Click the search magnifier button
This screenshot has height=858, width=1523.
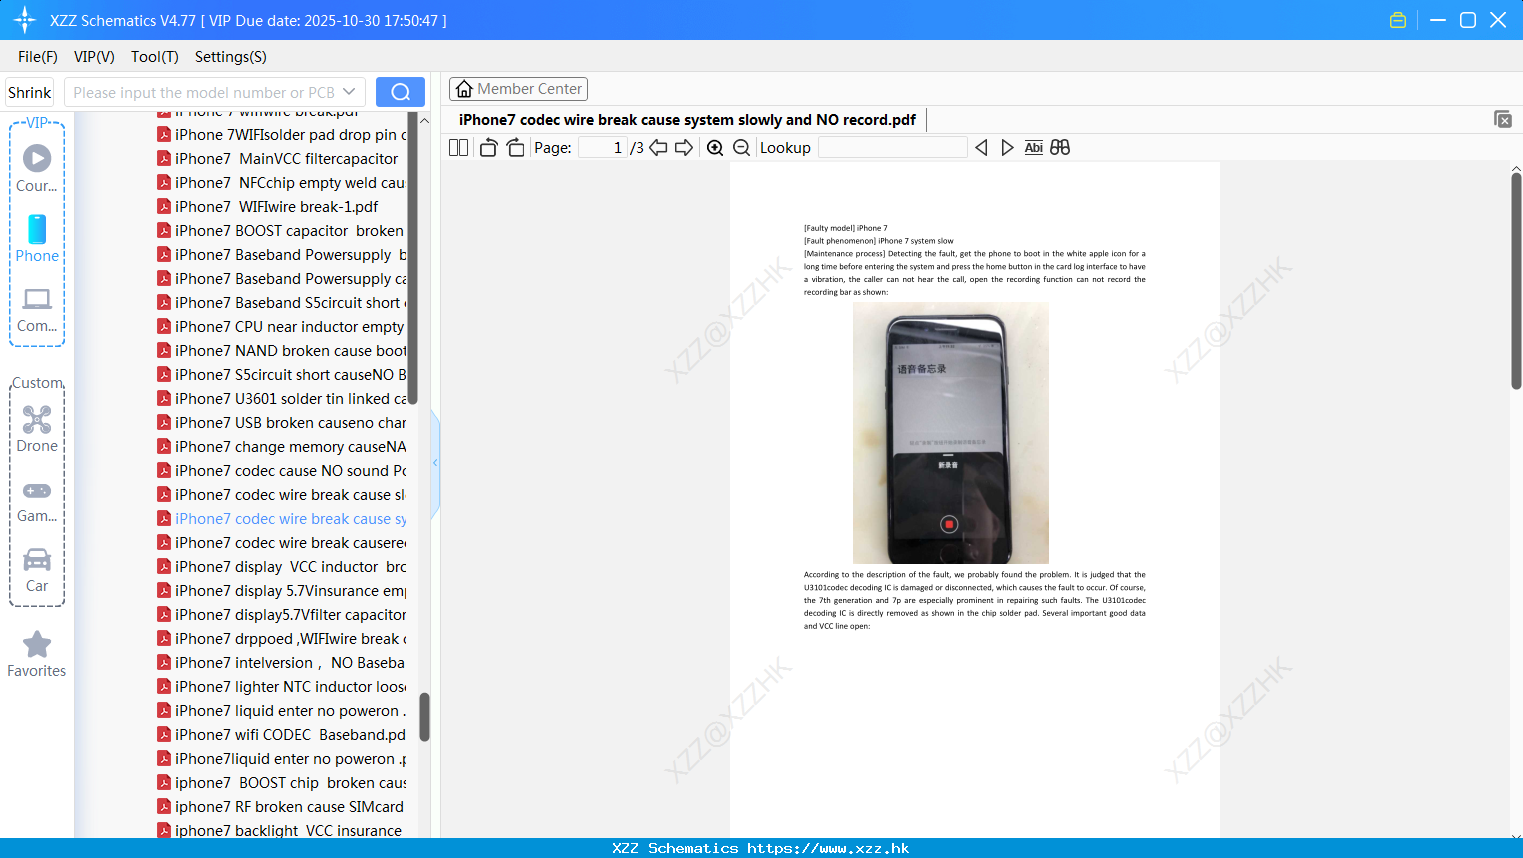point(400,92)
